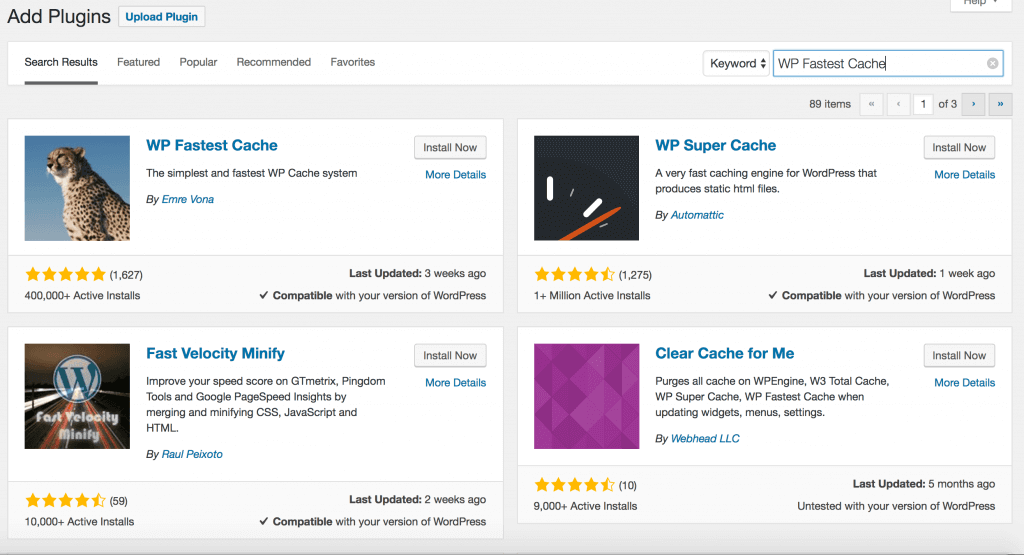Switch to the Popular tab

coord(198,62)
